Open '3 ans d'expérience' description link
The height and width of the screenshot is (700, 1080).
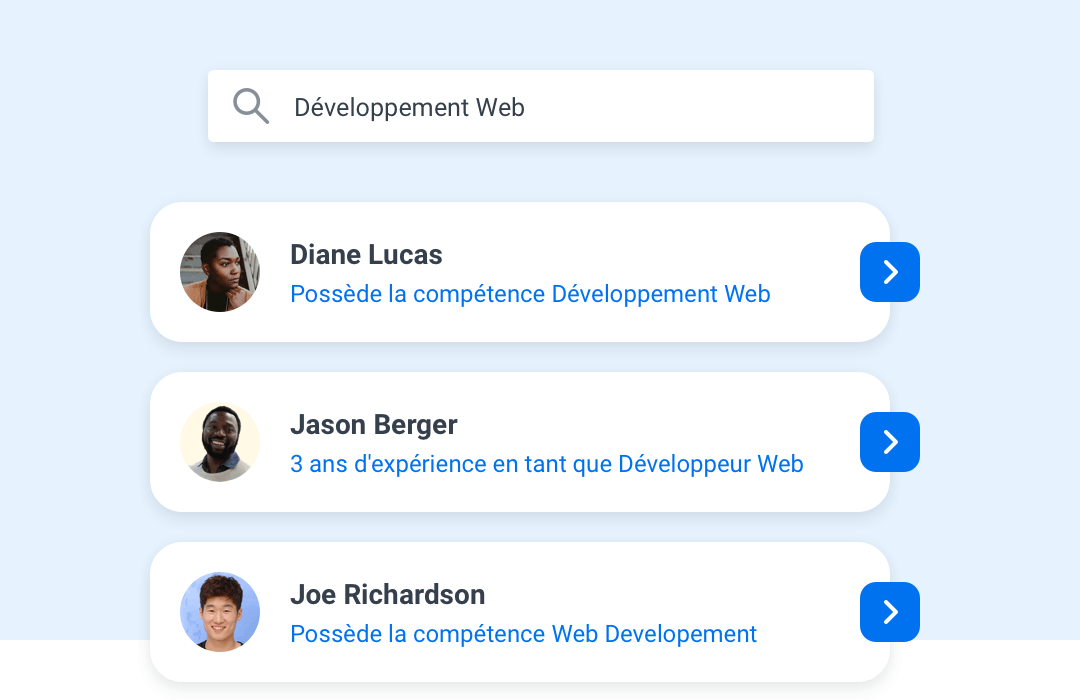tap(546, 464)
